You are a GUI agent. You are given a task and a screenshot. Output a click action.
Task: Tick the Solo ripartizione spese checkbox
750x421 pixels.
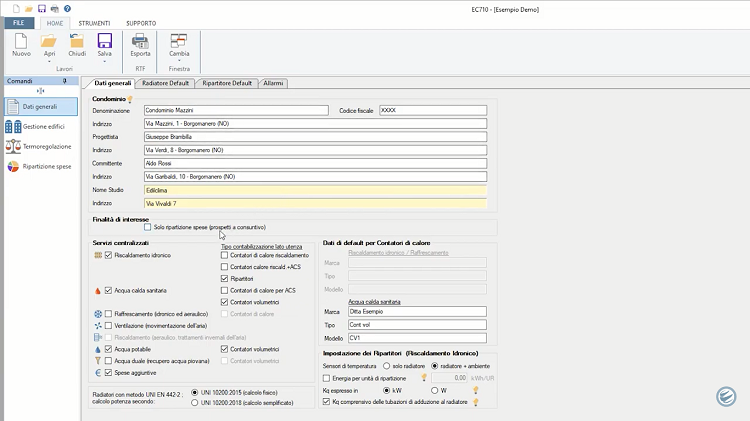(x=148, y=227)
